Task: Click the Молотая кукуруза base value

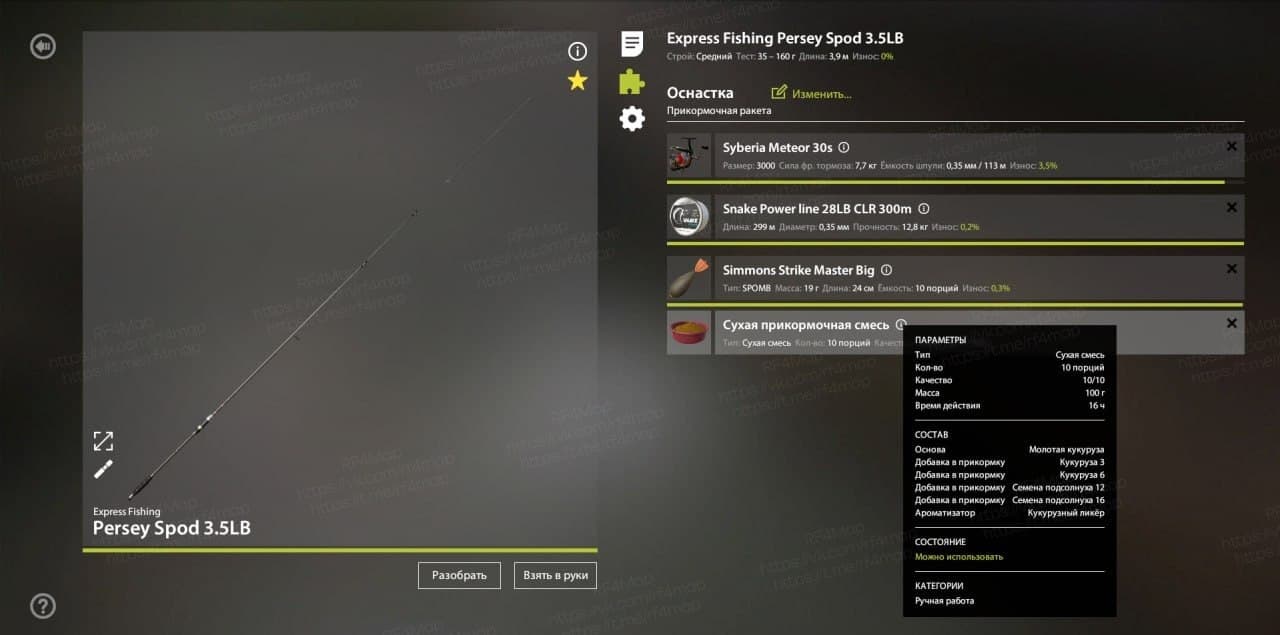Action: pos(1067,450)
